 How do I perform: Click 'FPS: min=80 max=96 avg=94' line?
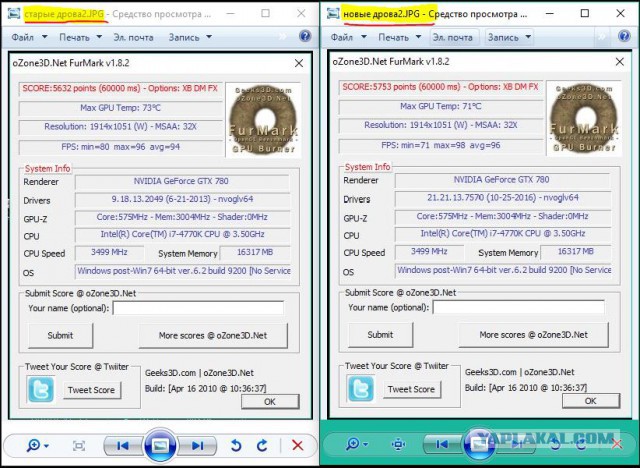tap(120, 146)
